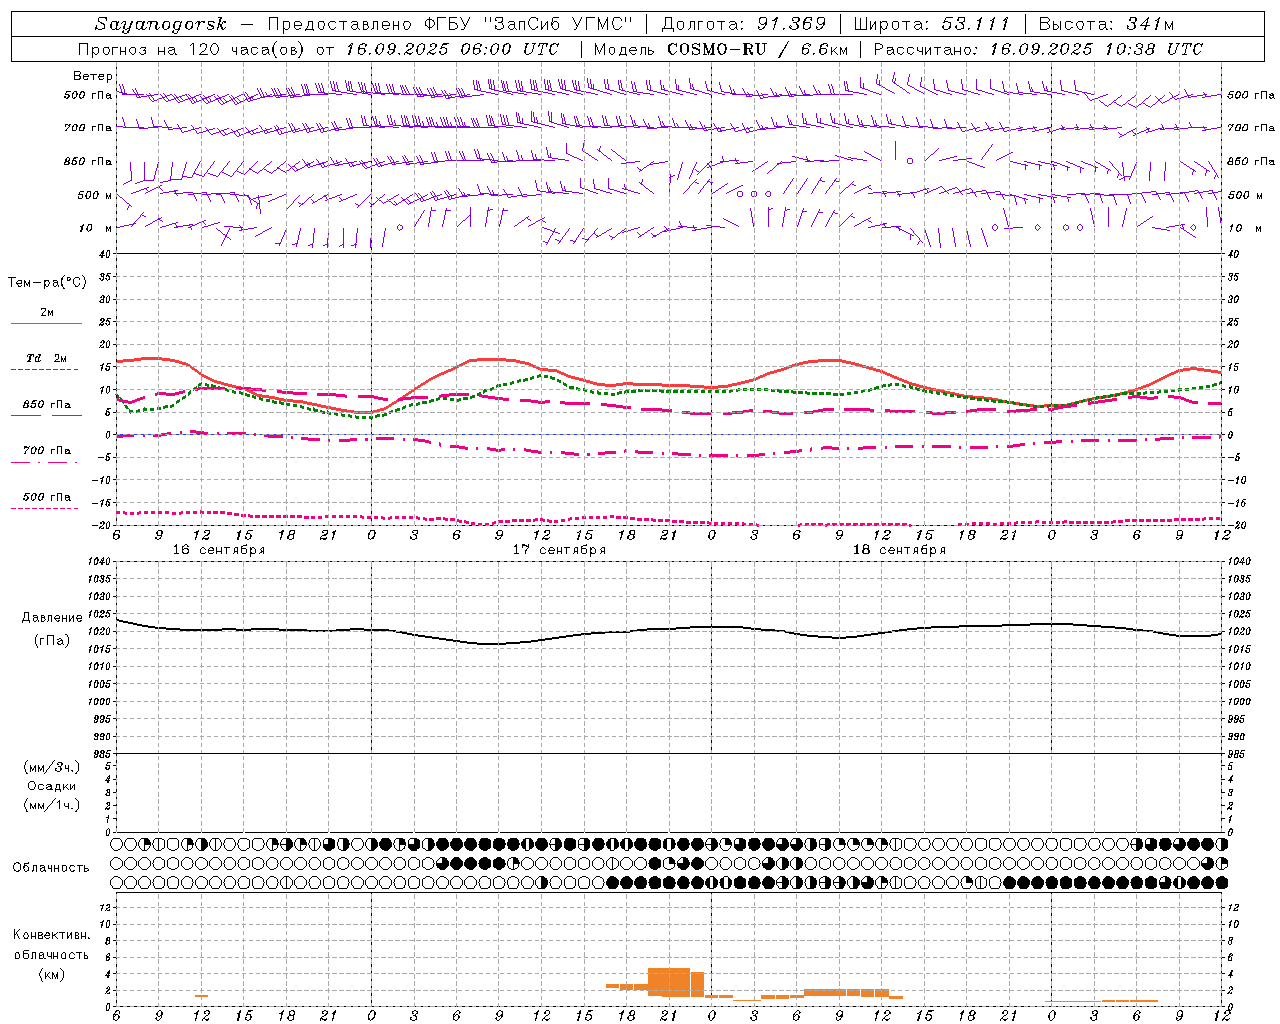
Task: Click the "Td 2м" dew point legend entry
Action: pos(47,358)
